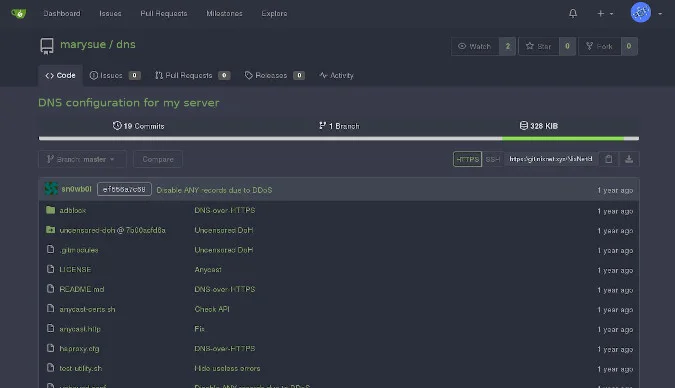This screenshot has width=675, height=388.
Task: Copy the repository clone URL
Action: point(608,159)
